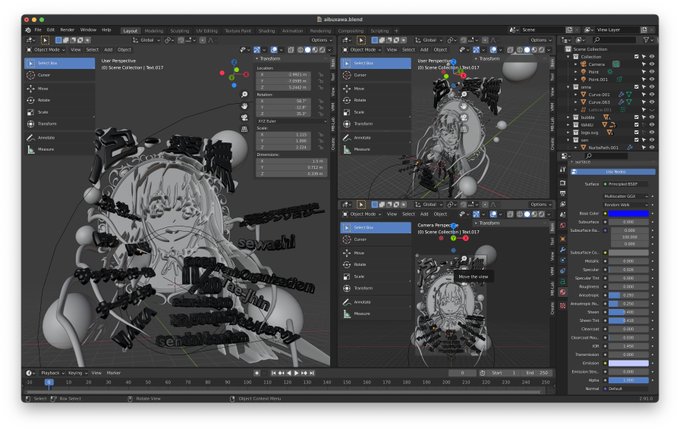Select the Measure tool in left viewport
Screen dimensions: 680x431
click(x=59, y=149)
